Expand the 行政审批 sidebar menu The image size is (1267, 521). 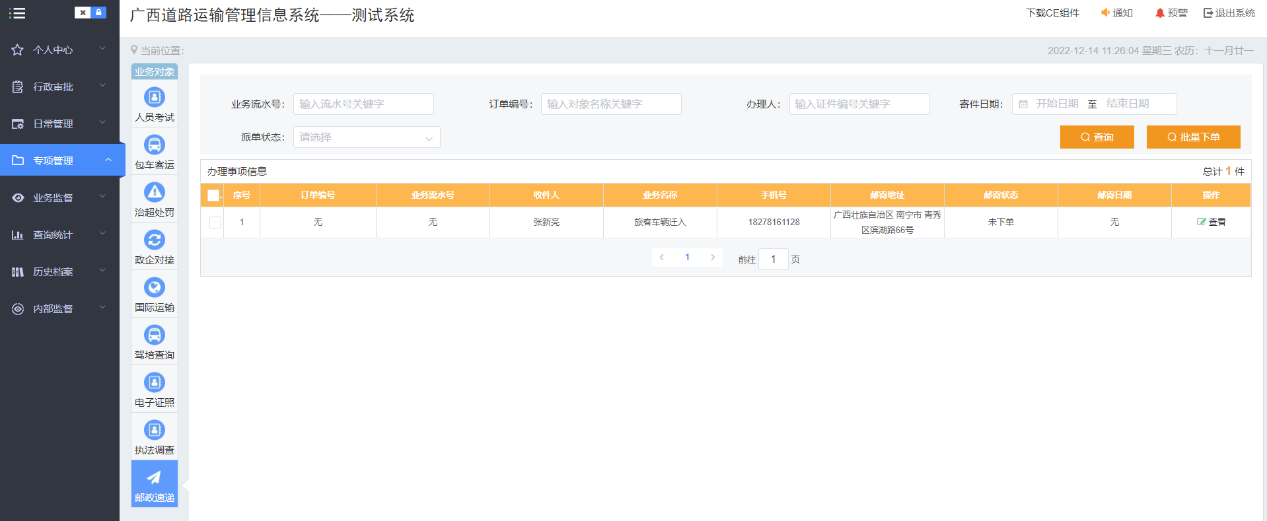[60, 87]
